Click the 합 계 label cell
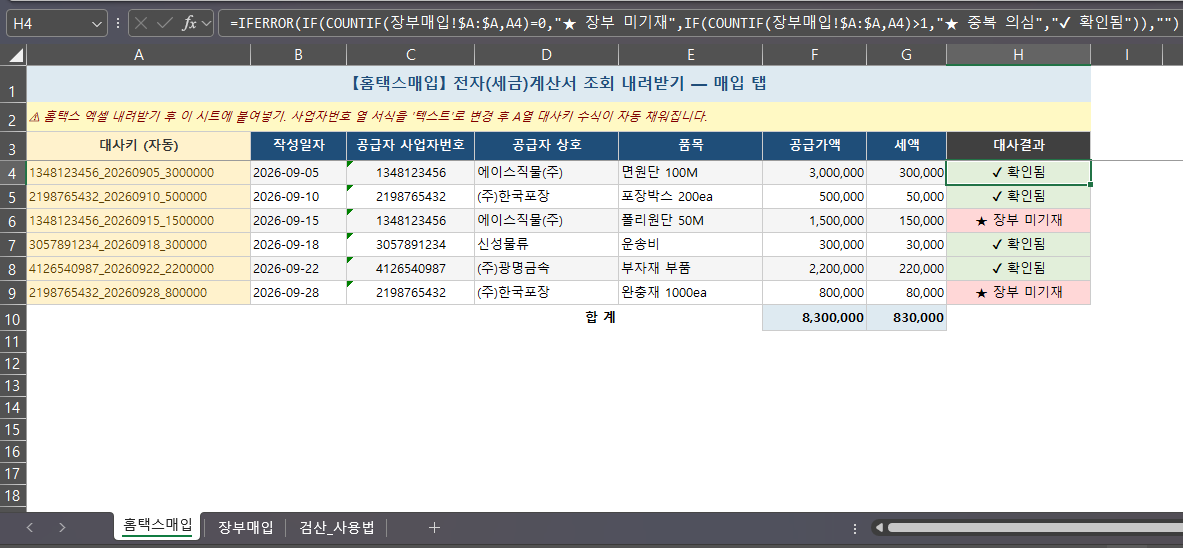 pyautogui.click(x=600, y=318)
